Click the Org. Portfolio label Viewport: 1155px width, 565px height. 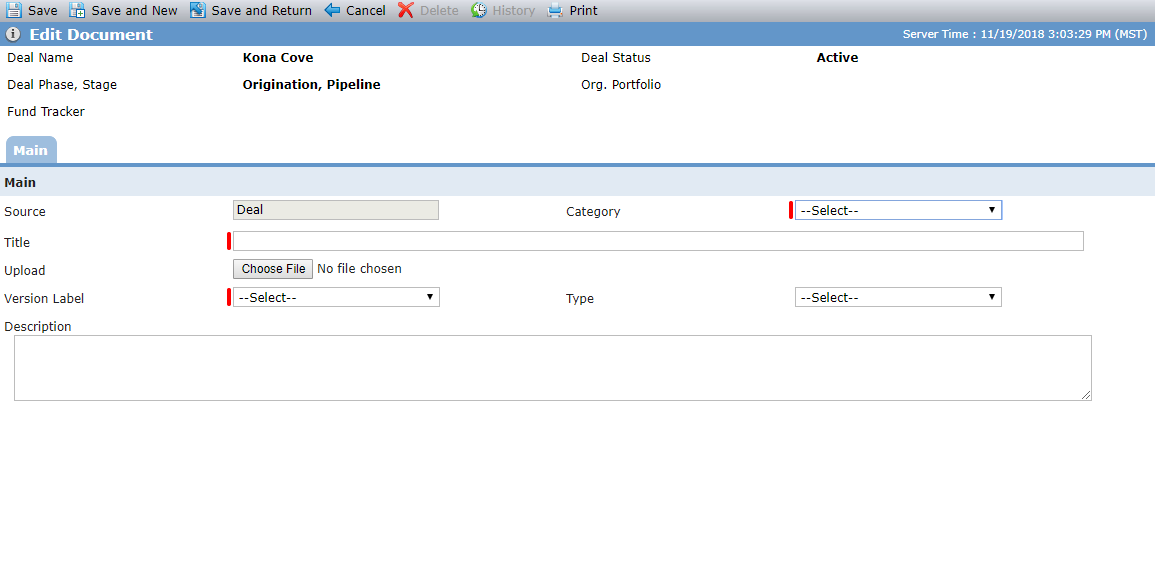click(x=621, y=85)
